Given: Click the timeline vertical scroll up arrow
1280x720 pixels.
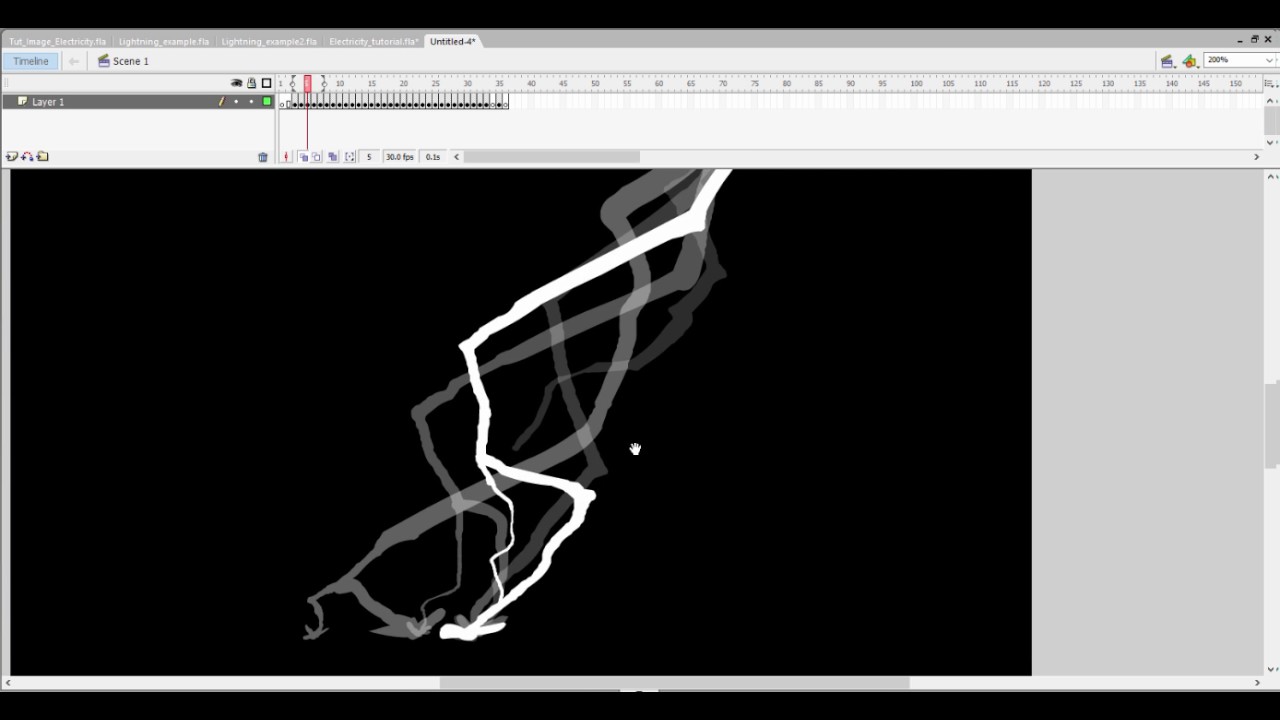Looking at the screenshot, I should coord(1271,100).
